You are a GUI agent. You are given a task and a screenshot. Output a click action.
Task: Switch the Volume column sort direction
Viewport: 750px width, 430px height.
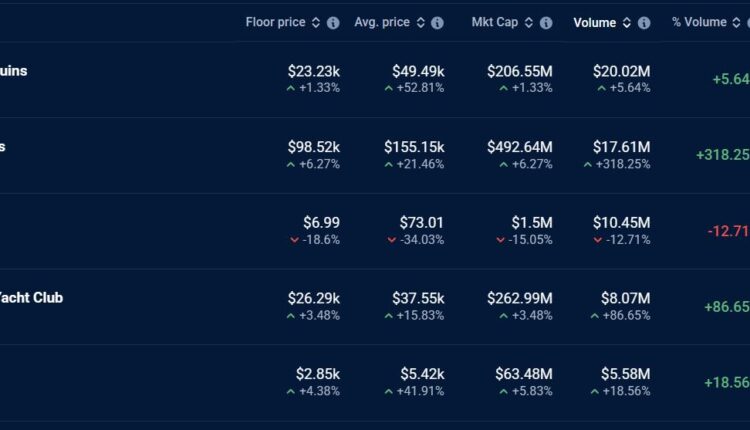click(x=626, y=23)
